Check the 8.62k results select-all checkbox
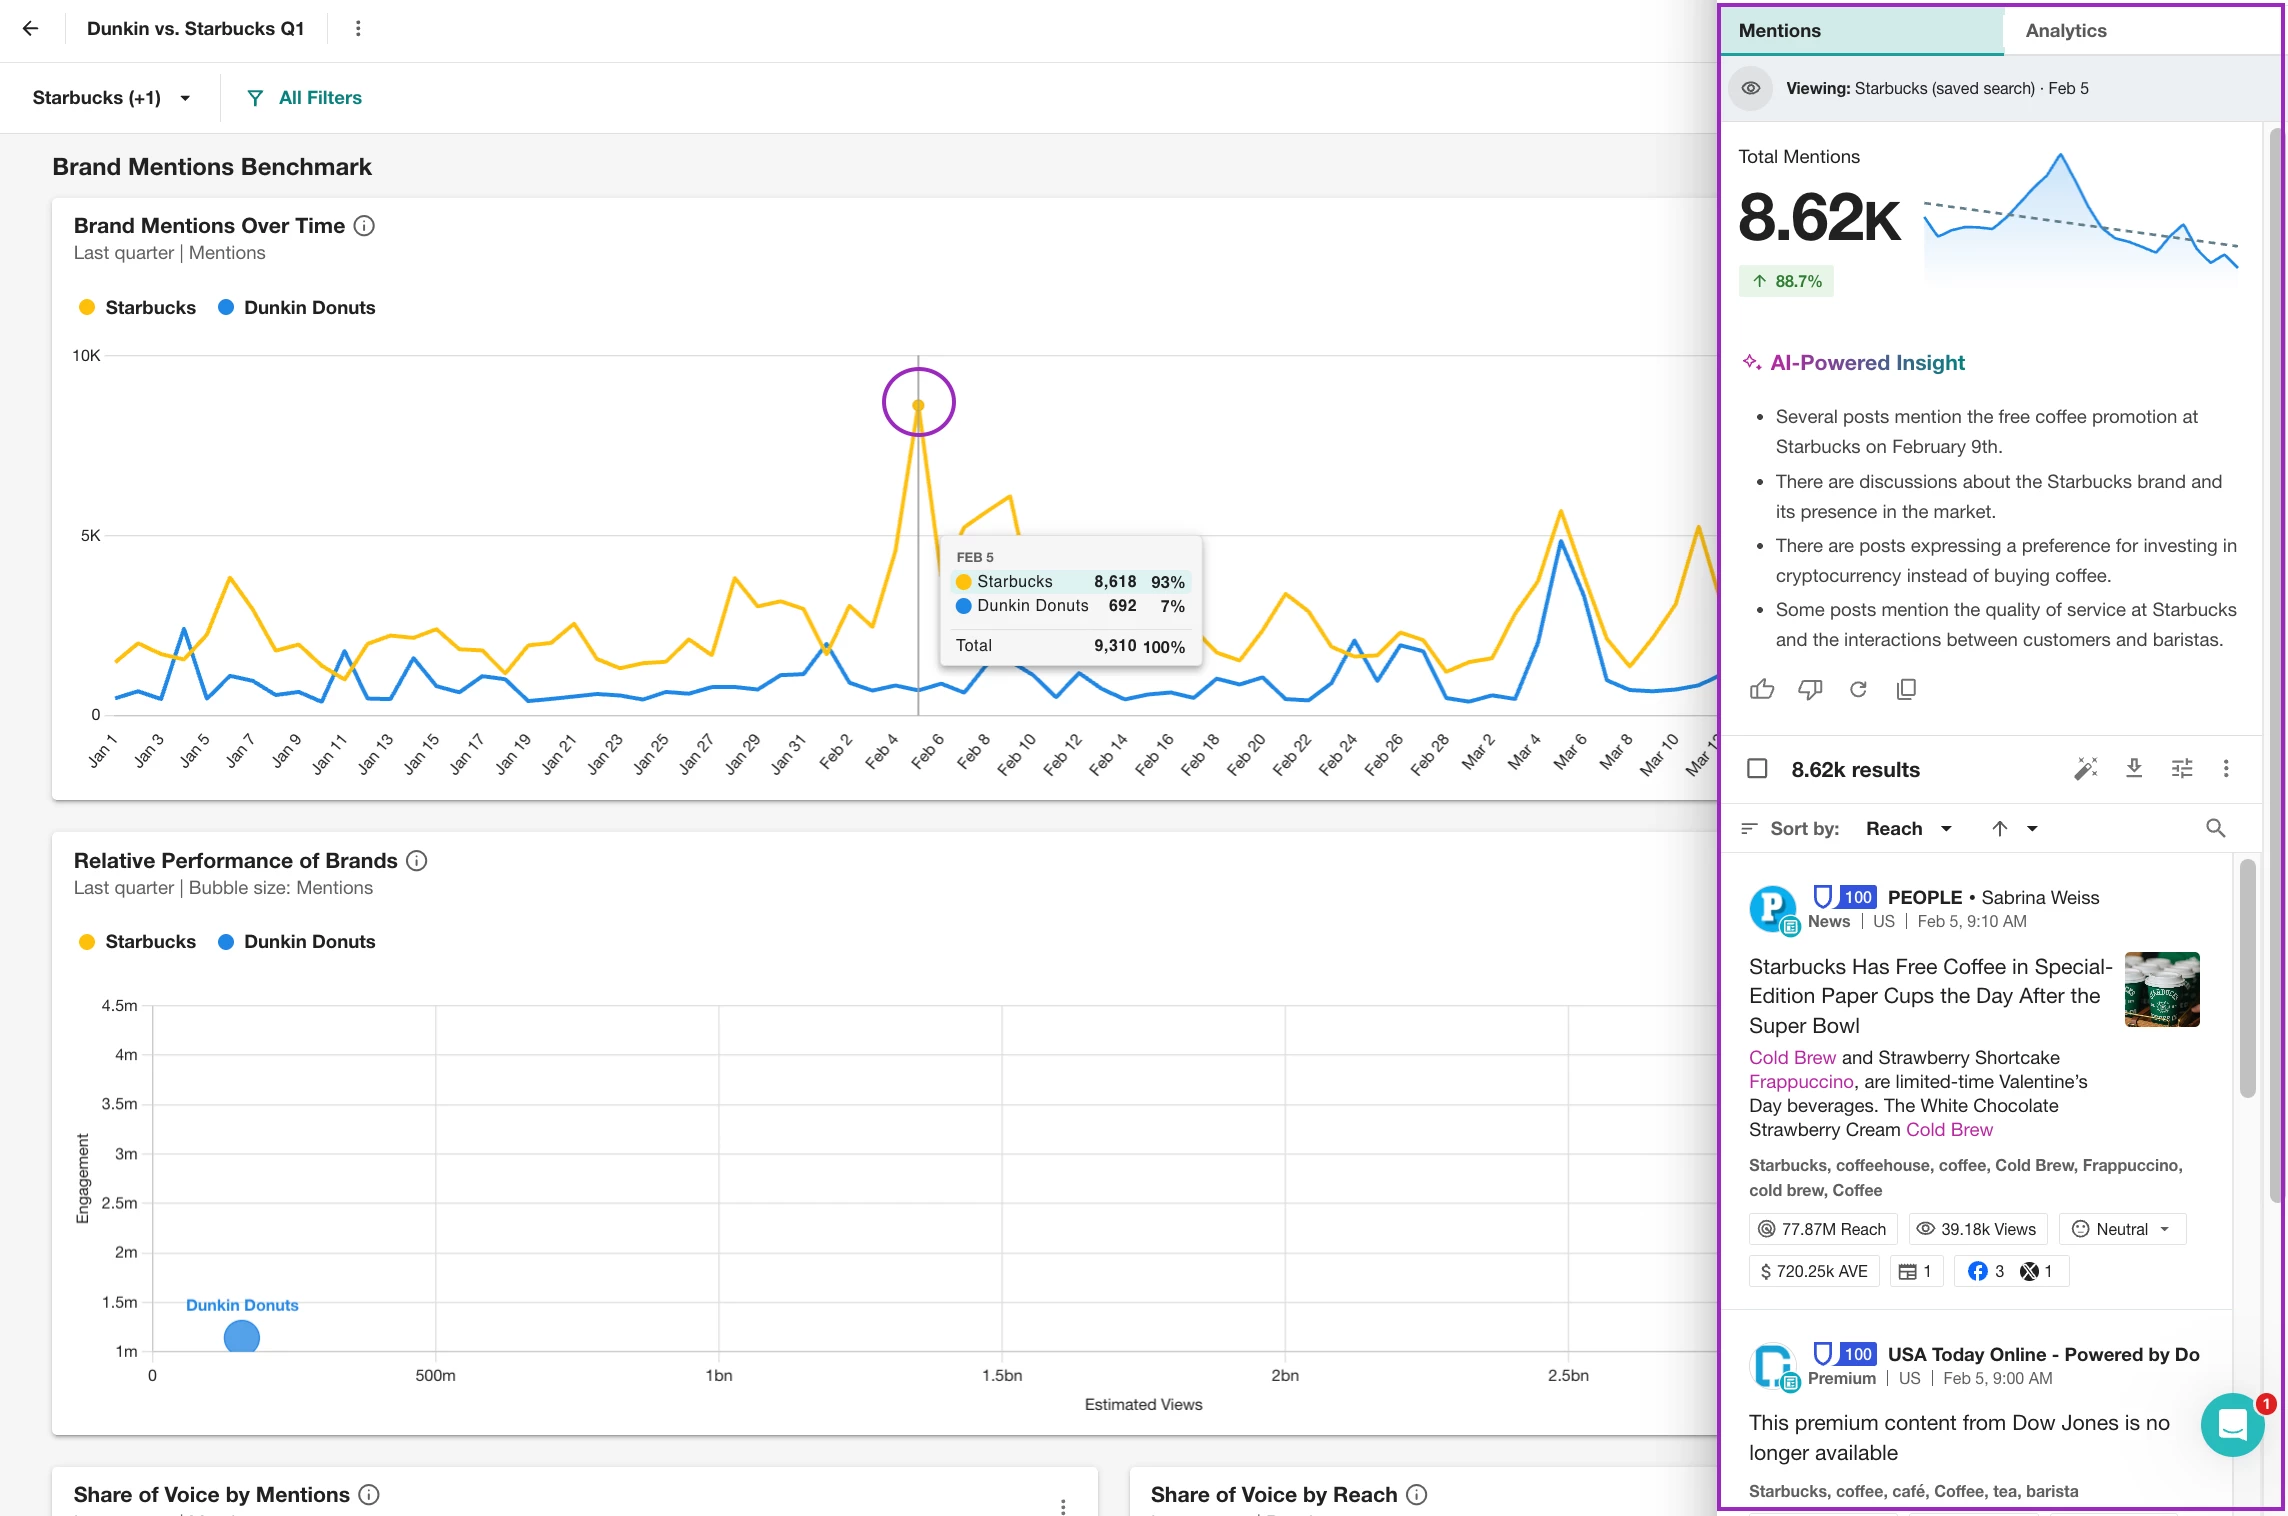This screenshot has height=1516, width=2288. 1757,768
